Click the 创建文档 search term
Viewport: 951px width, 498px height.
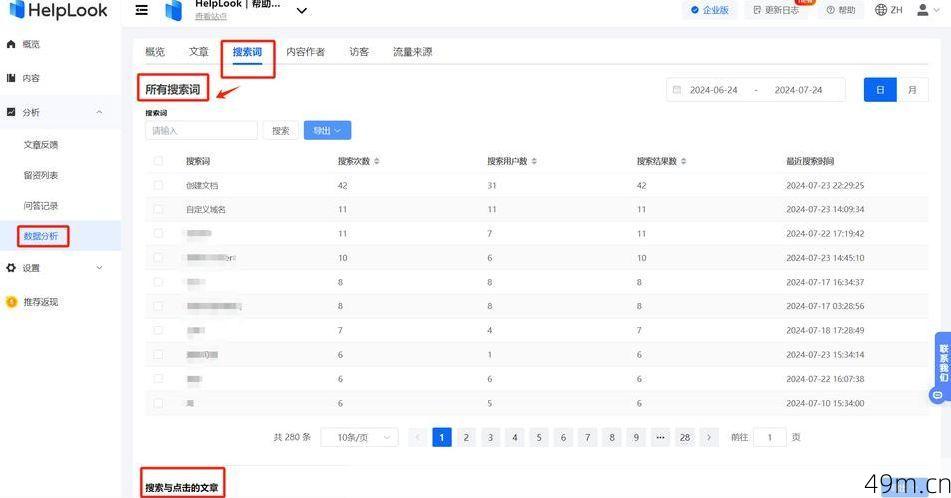202,186
